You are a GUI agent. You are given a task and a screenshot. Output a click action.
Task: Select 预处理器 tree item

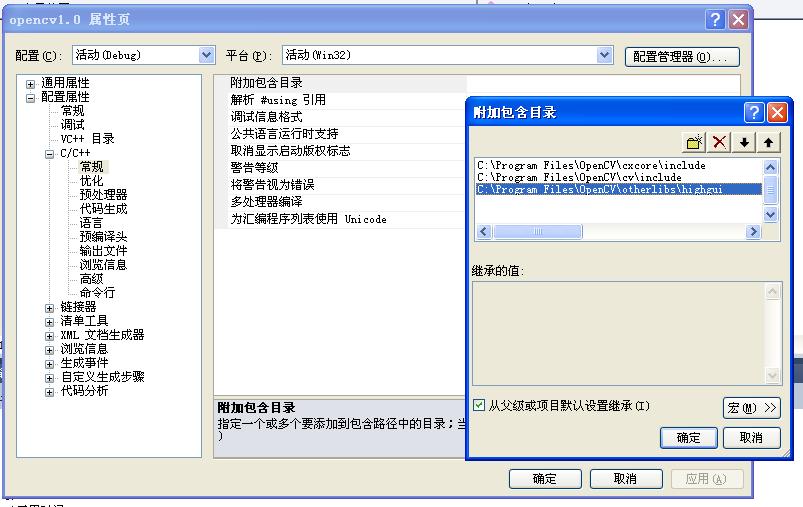point(103,195)
